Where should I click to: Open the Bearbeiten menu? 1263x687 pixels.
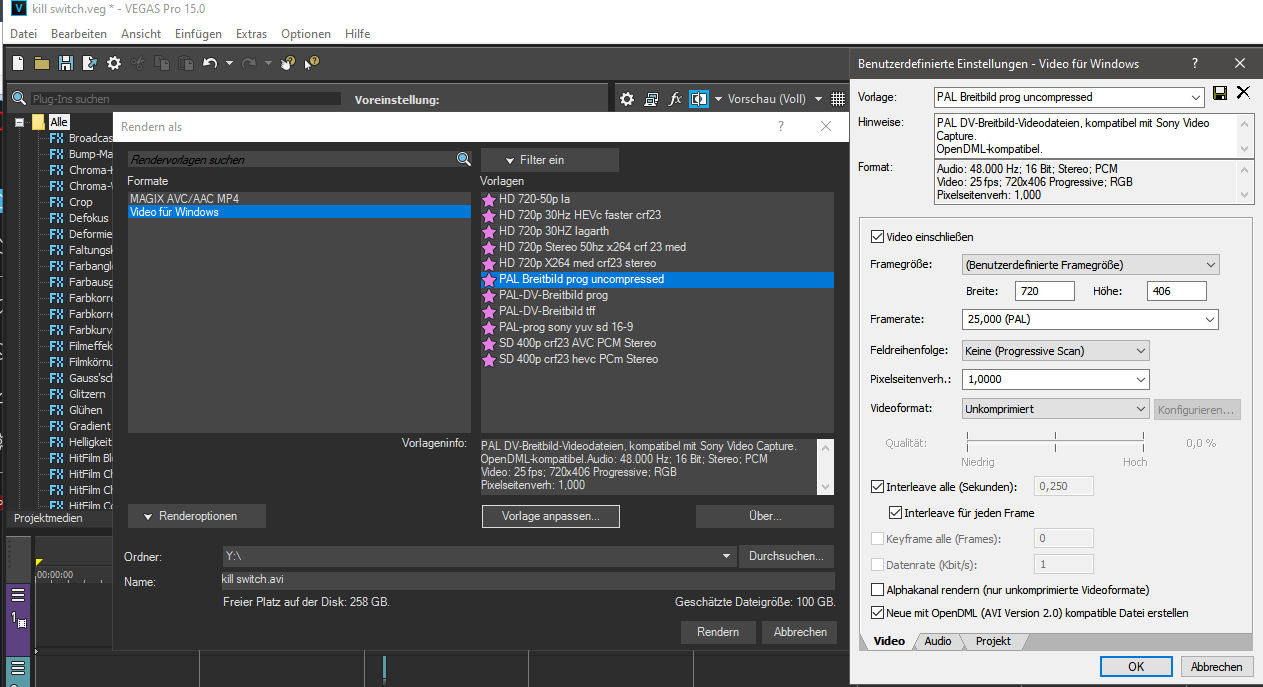[x=79, y=34]
